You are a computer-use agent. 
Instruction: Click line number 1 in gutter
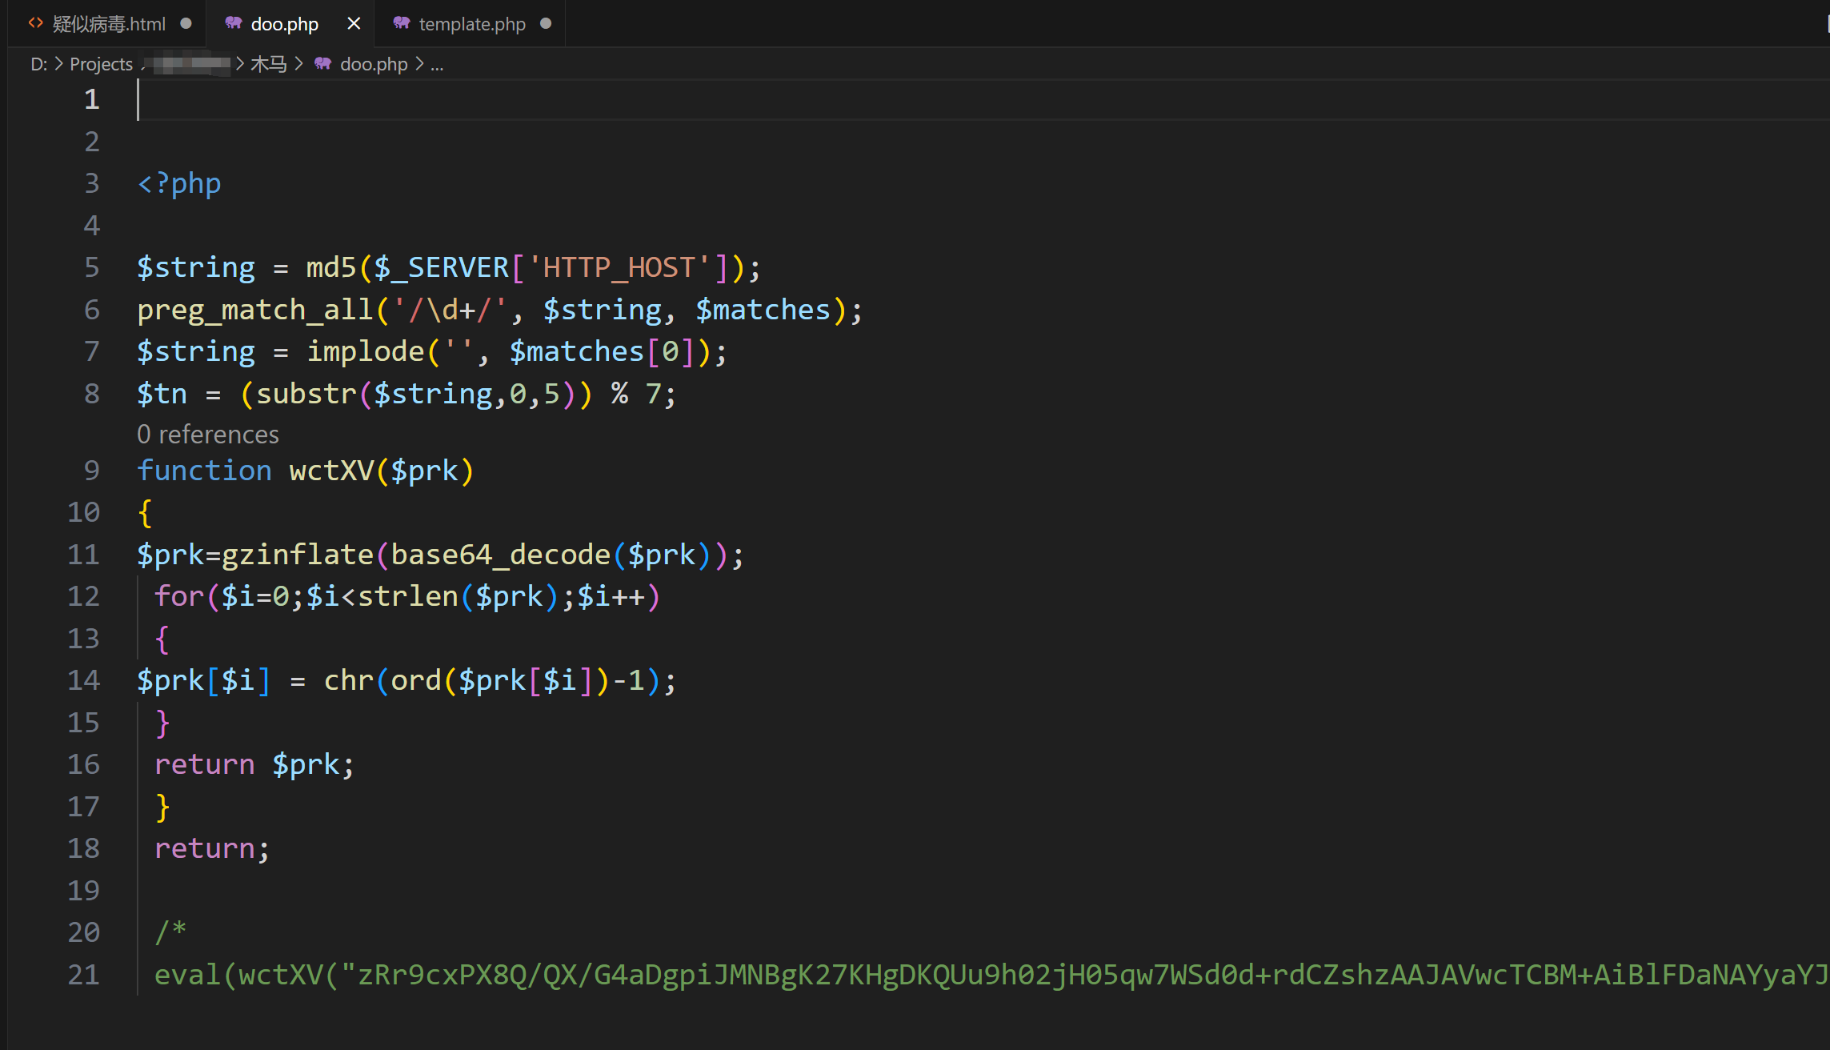91,99
